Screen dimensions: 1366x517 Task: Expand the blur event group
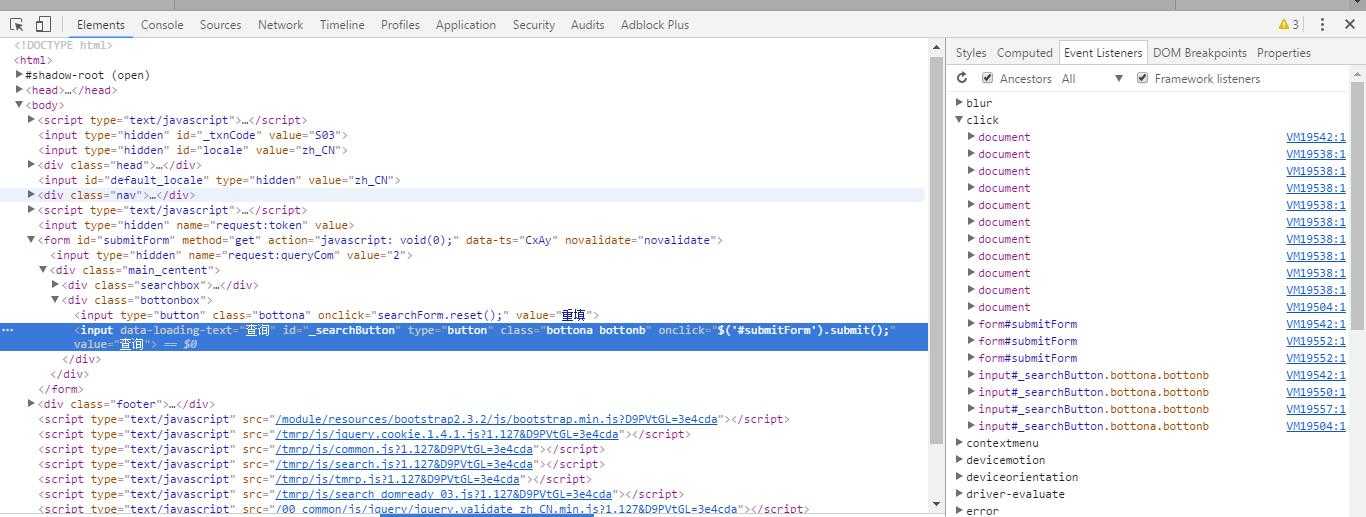point(959,102)
